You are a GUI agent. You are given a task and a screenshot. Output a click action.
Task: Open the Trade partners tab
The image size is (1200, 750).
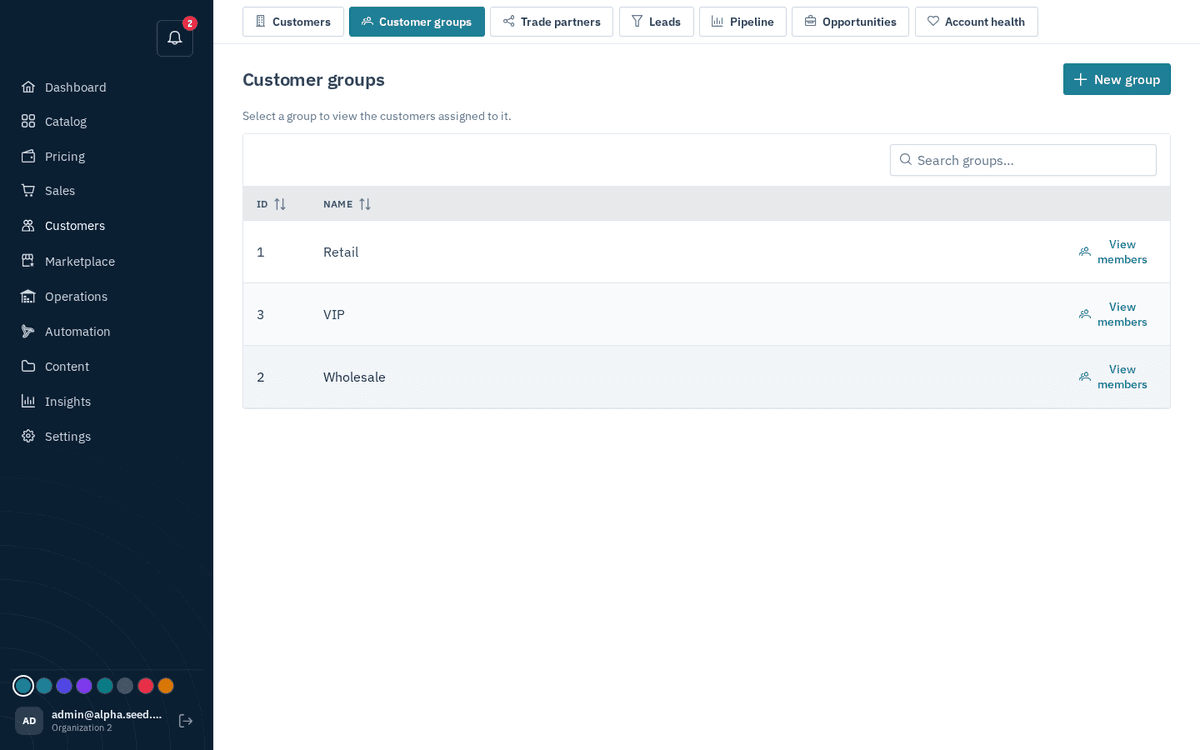(x=551, y=22)
